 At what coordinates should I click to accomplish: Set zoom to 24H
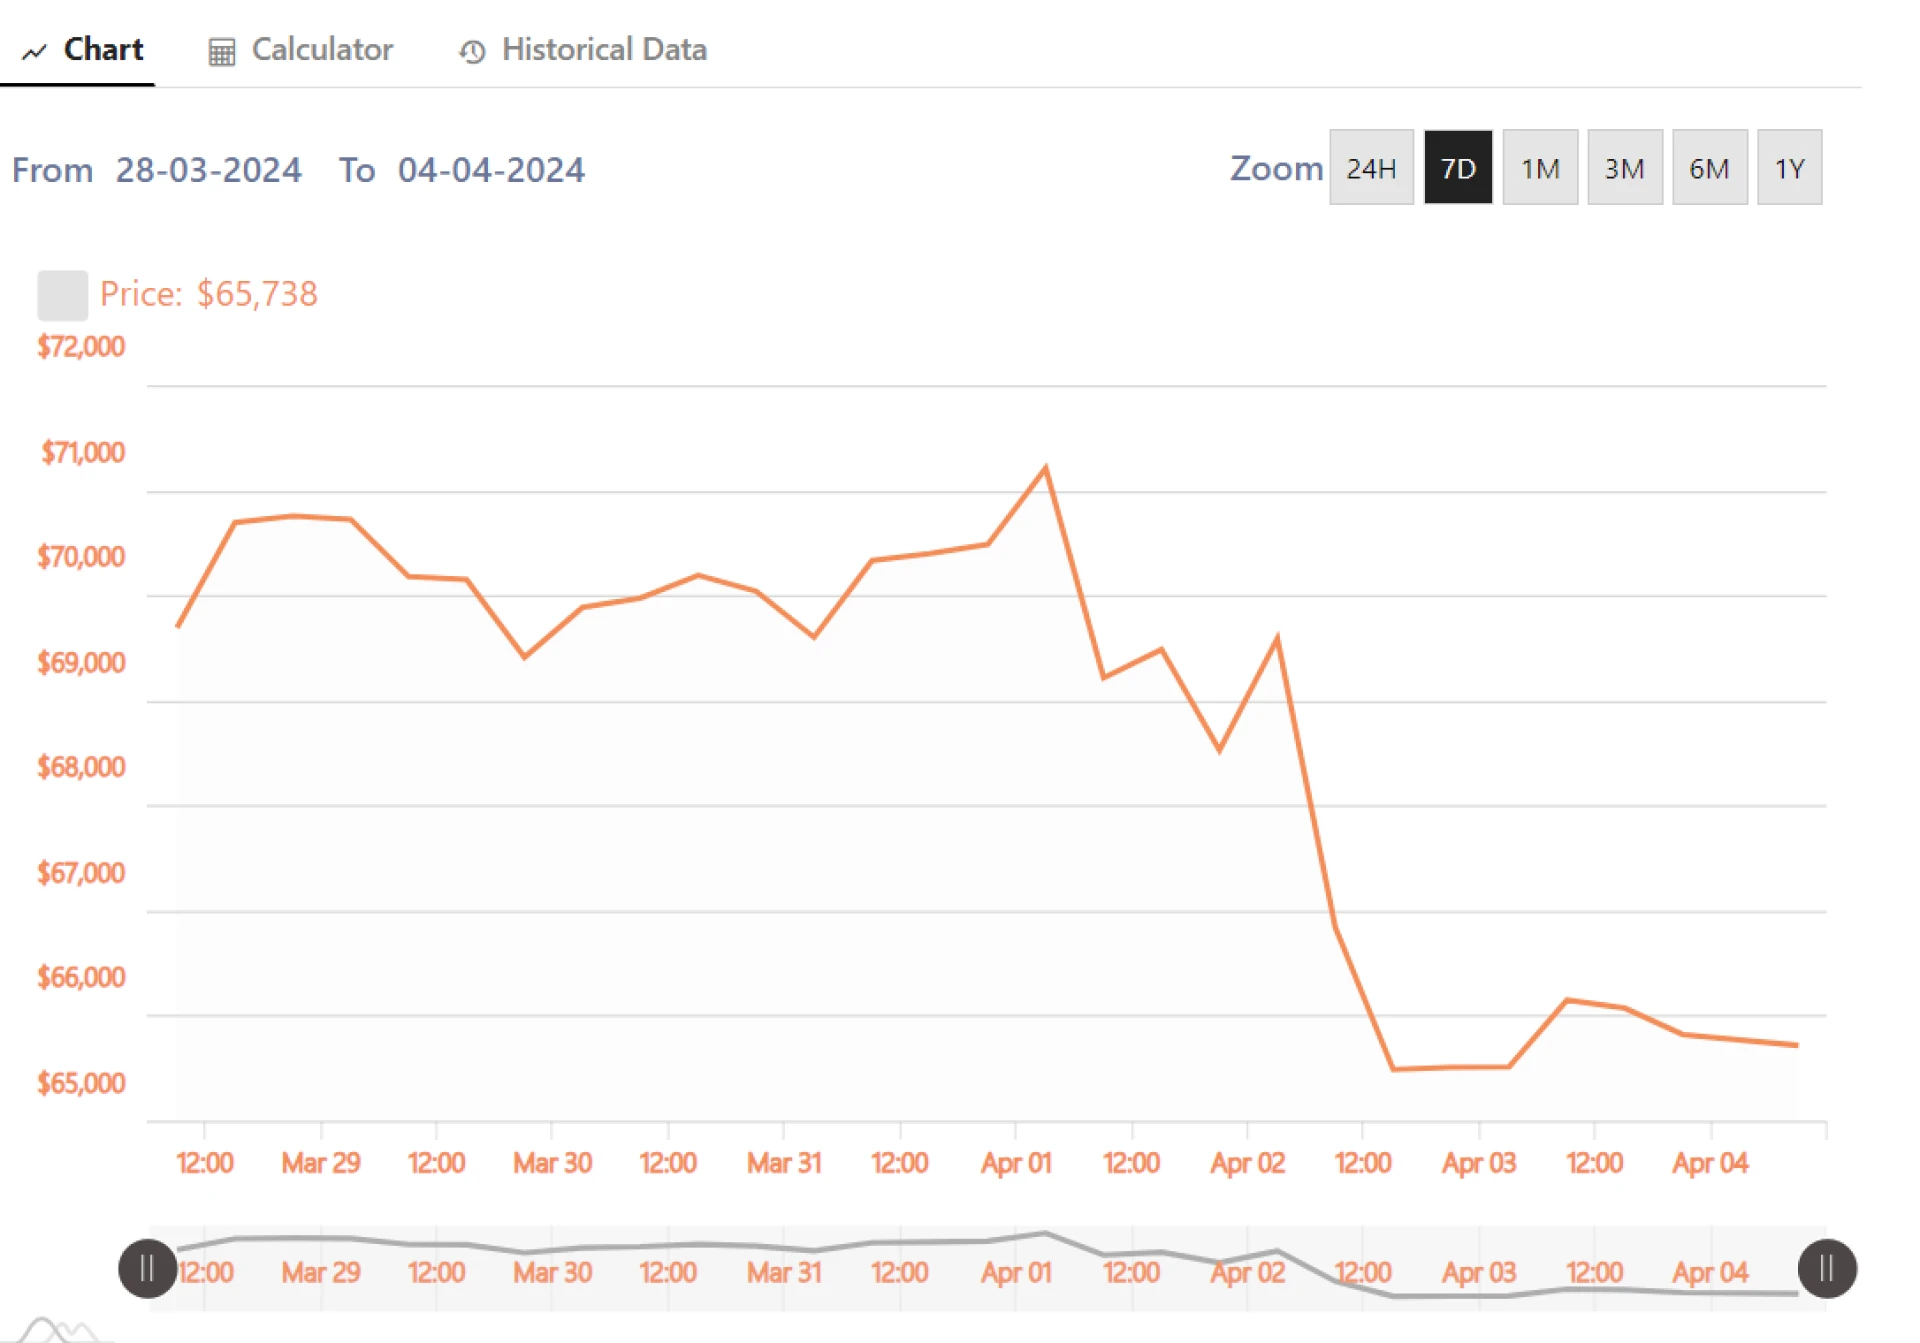coord(1370,168)
